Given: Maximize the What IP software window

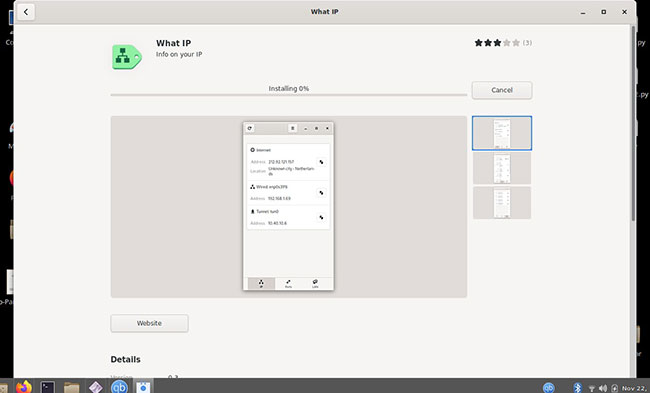Looking at the screenshot, I should (x=604, y=12).
